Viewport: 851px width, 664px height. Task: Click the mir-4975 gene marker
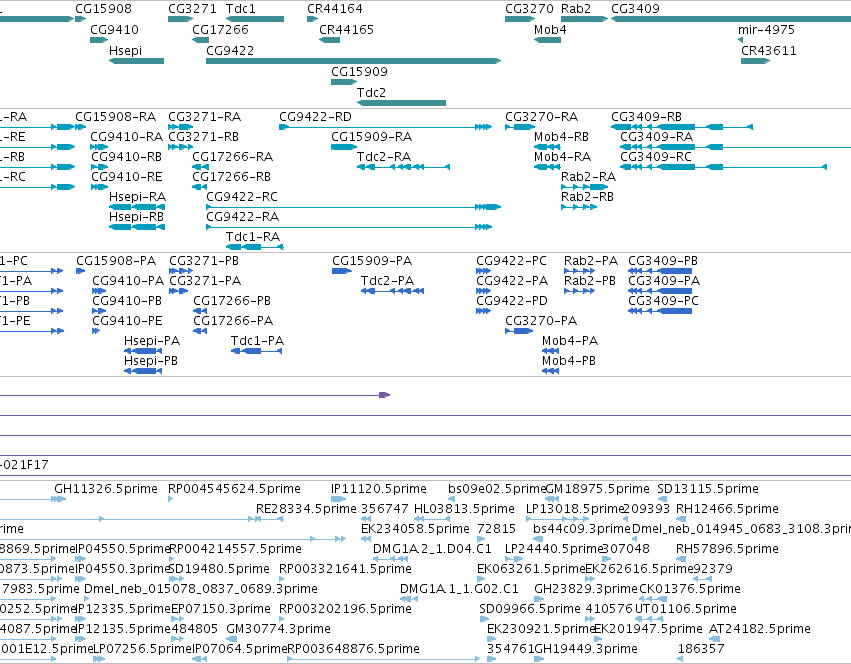(740, 40)
